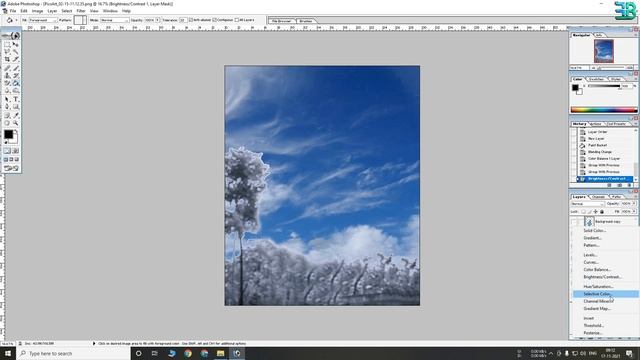Select the Paint Bucket tool in toolbox
Viewport: 640px width, 360px height.
16,83
